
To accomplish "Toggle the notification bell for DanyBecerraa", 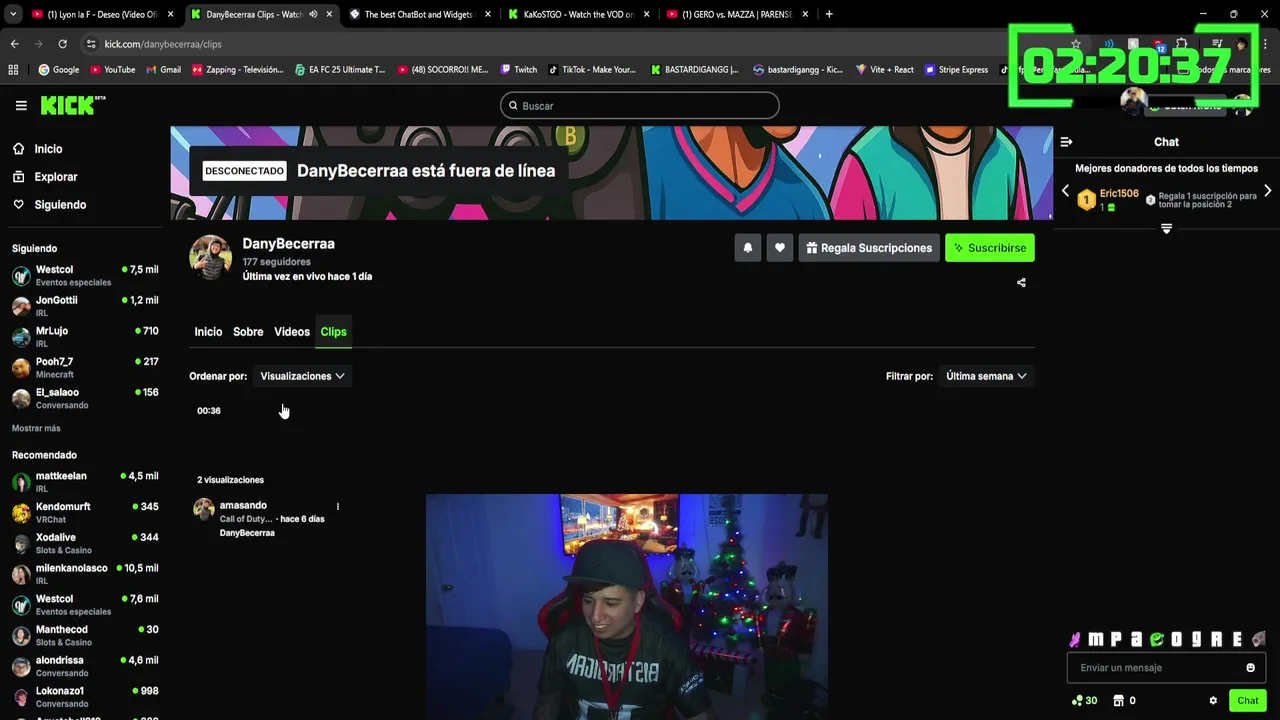I will (x=747, y=248).
